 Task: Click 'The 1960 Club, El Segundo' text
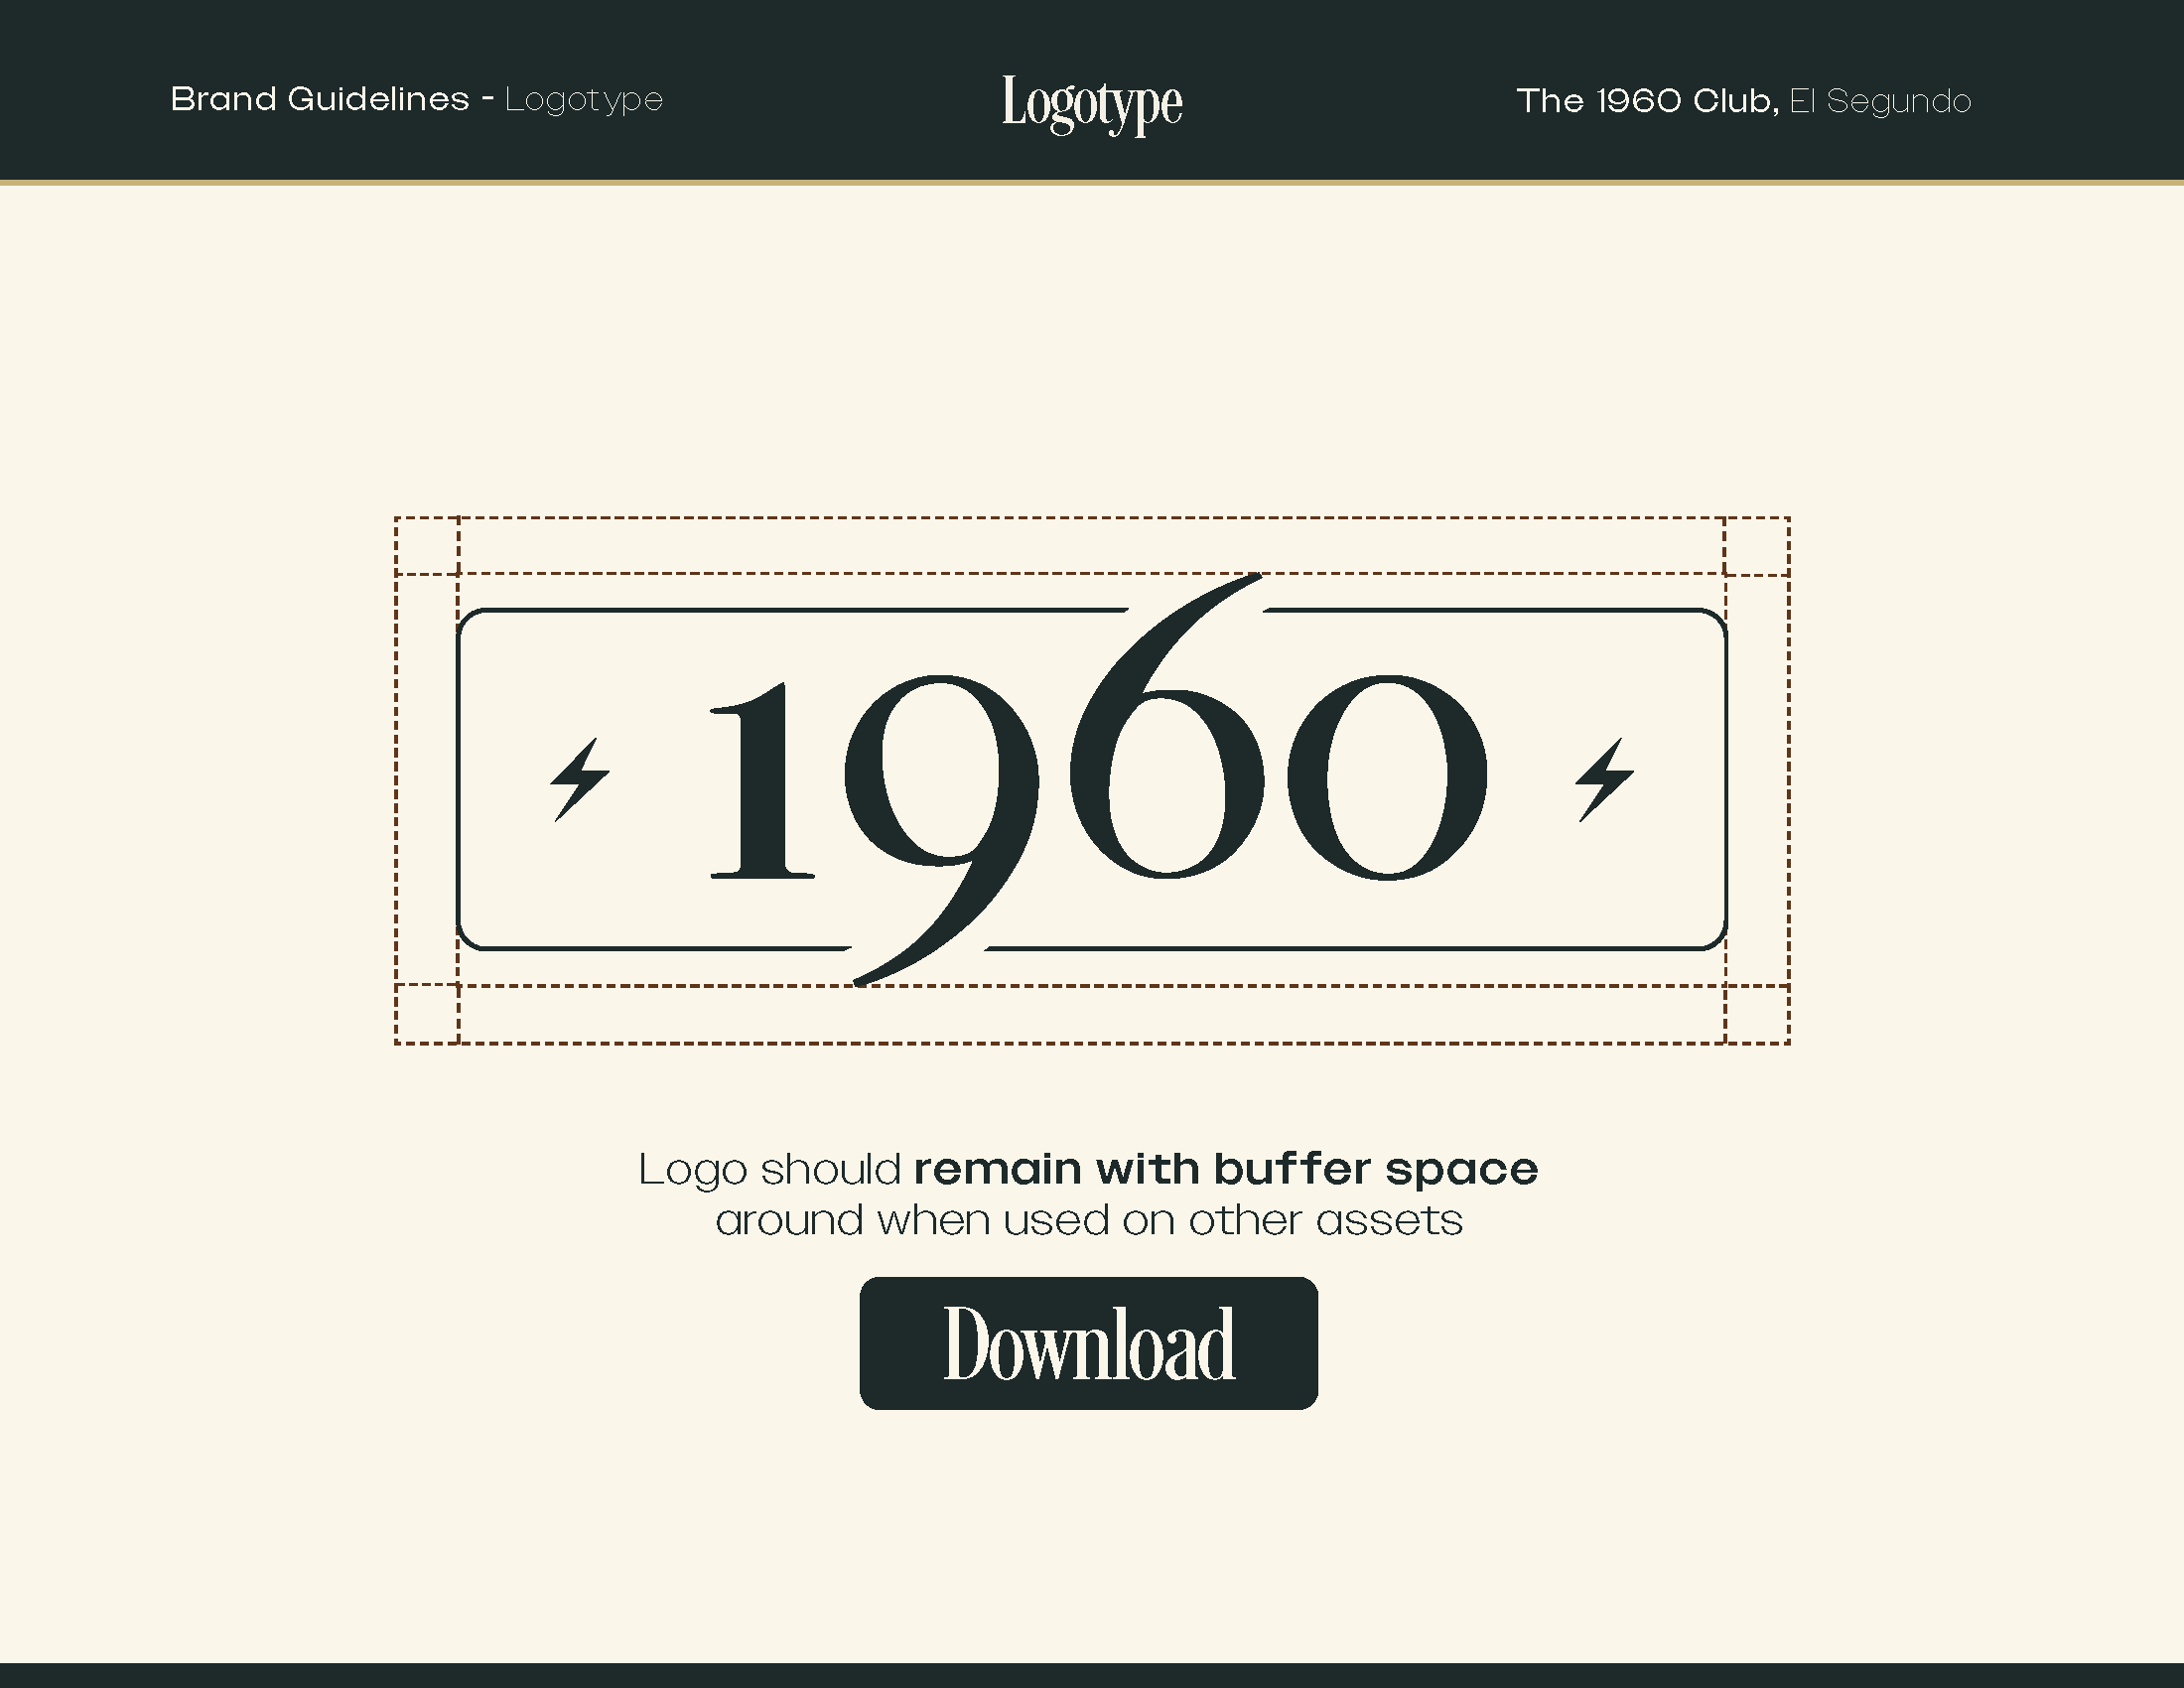(1743, 101)
